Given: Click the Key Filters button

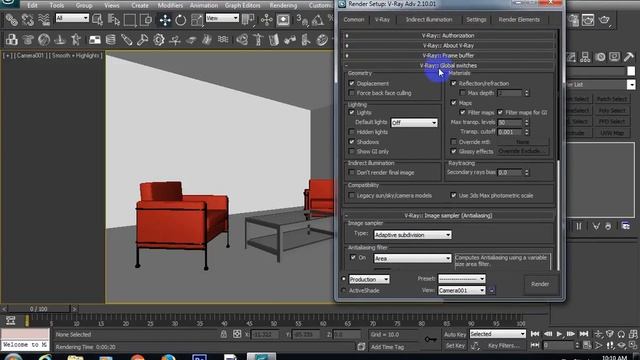Looking at the screenshot, I should (x=503, y=345).
